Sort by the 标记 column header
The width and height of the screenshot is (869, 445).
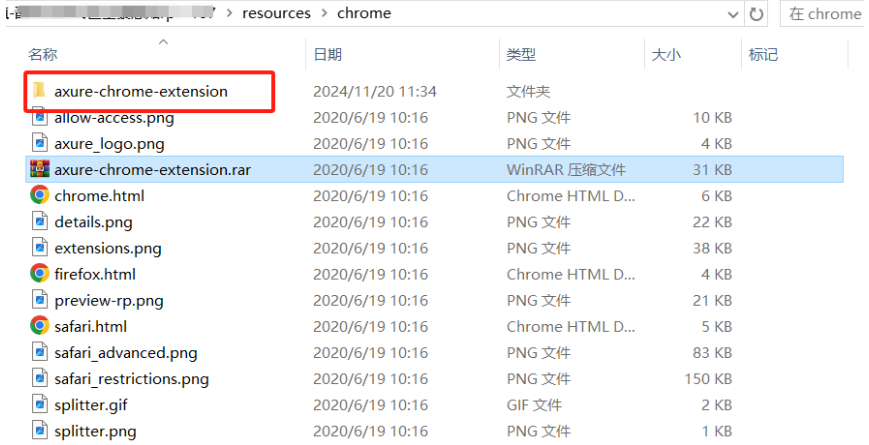pyautogui.click(x=763, y=54)
